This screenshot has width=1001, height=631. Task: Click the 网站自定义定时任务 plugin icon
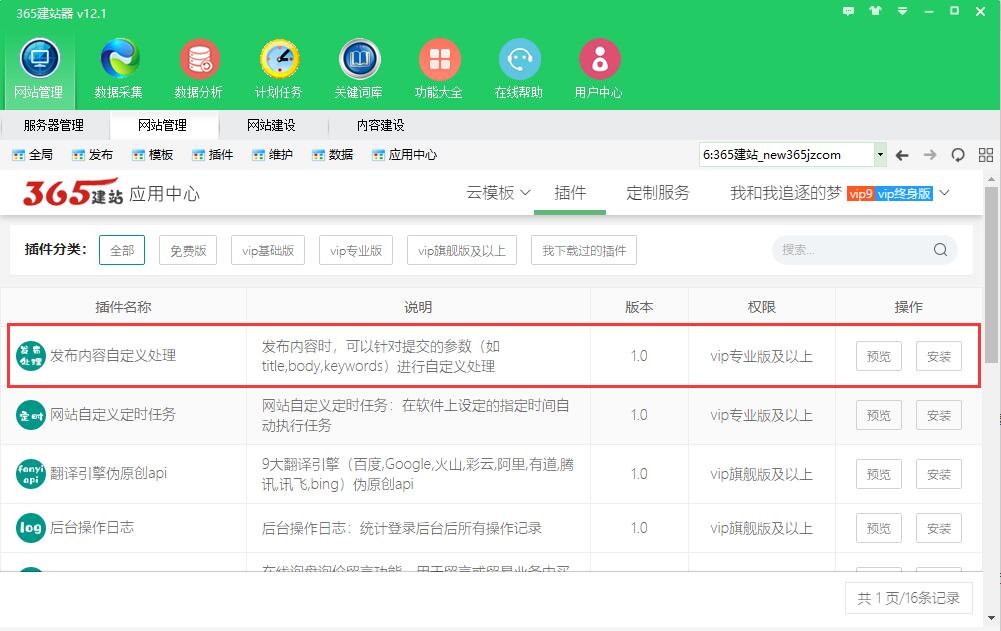pos(31,415)
